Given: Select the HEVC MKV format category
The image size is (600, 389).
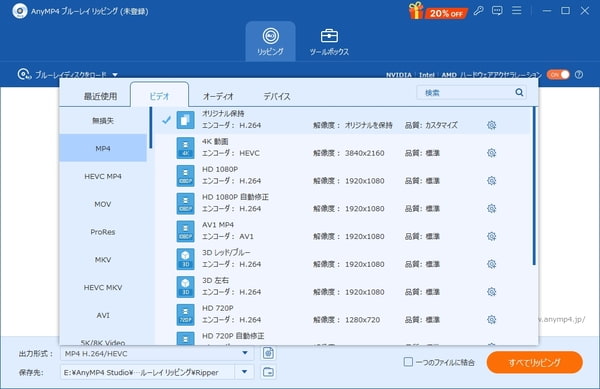Looking at the screenshot, I should pyautogui.click(x=103, y=288).
